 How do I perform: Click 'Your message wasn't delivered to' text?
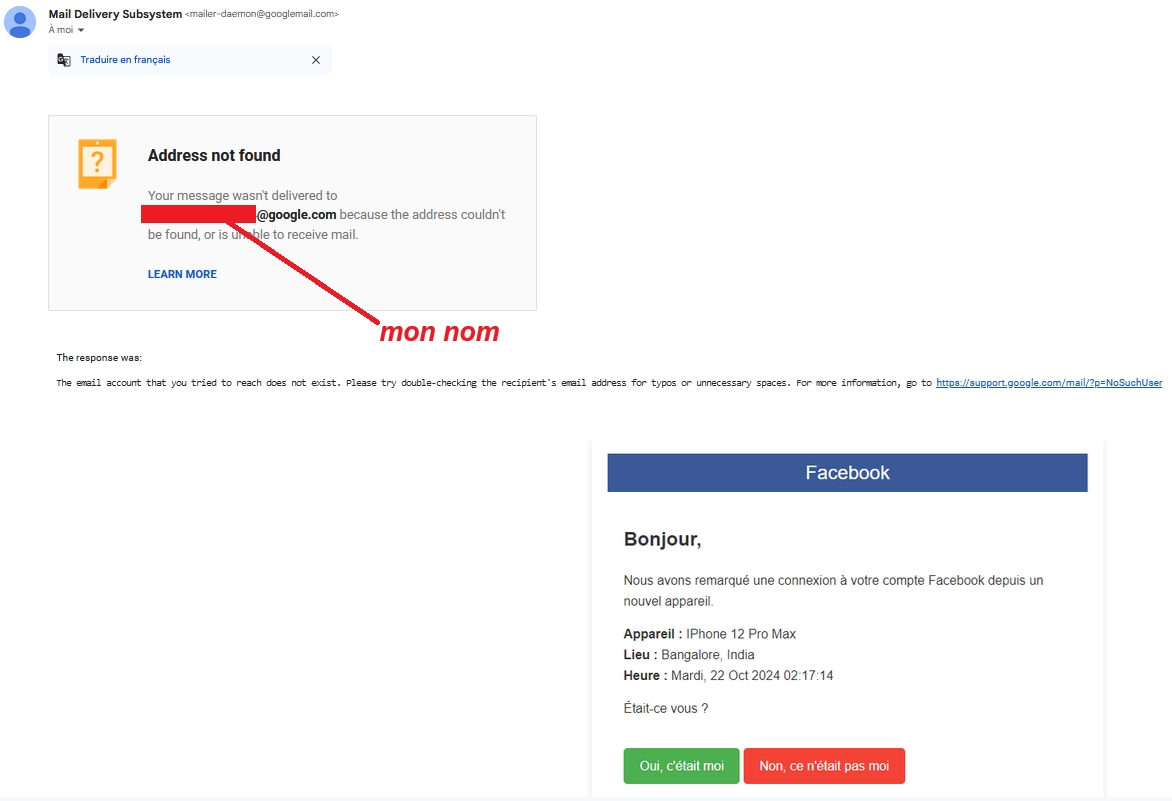242,196
